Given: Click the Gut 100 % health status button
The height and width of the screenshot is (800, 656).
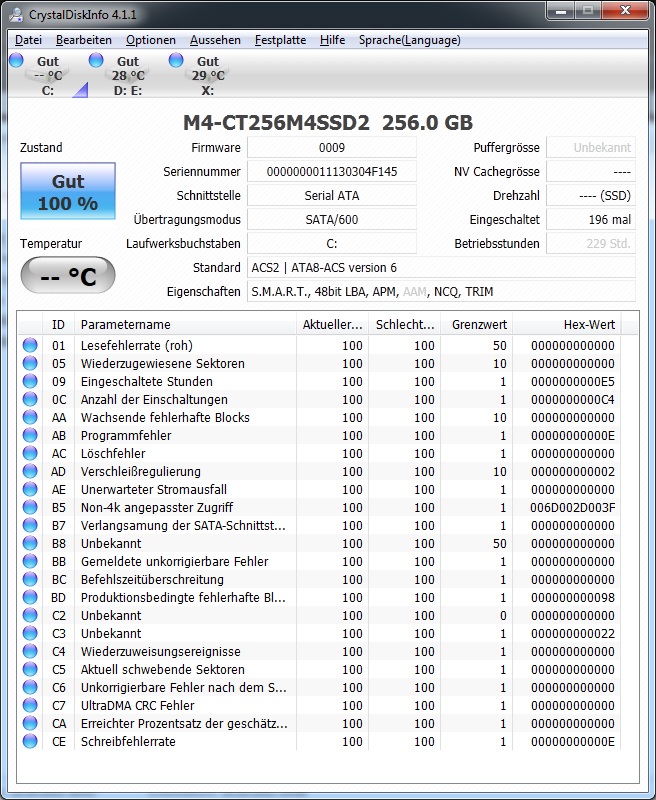Looking at the screenshot, I should [68, 191].
